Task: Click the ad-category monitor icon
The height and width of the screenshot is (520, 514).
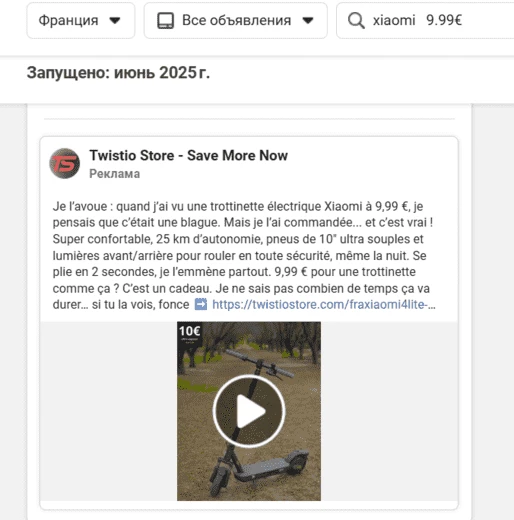Action: click(x=166, y=21)
